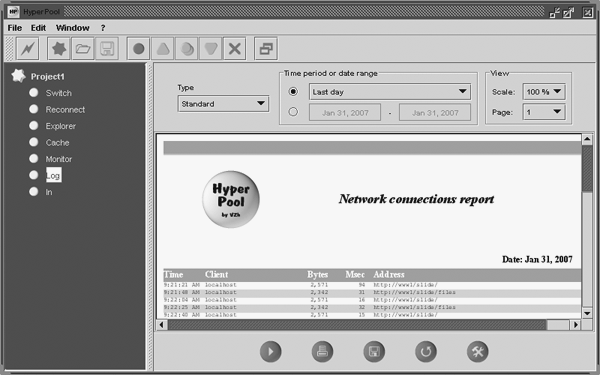Select the Last day time period radio
This screenshot has width=600, height=375.
tap(293, 91)
